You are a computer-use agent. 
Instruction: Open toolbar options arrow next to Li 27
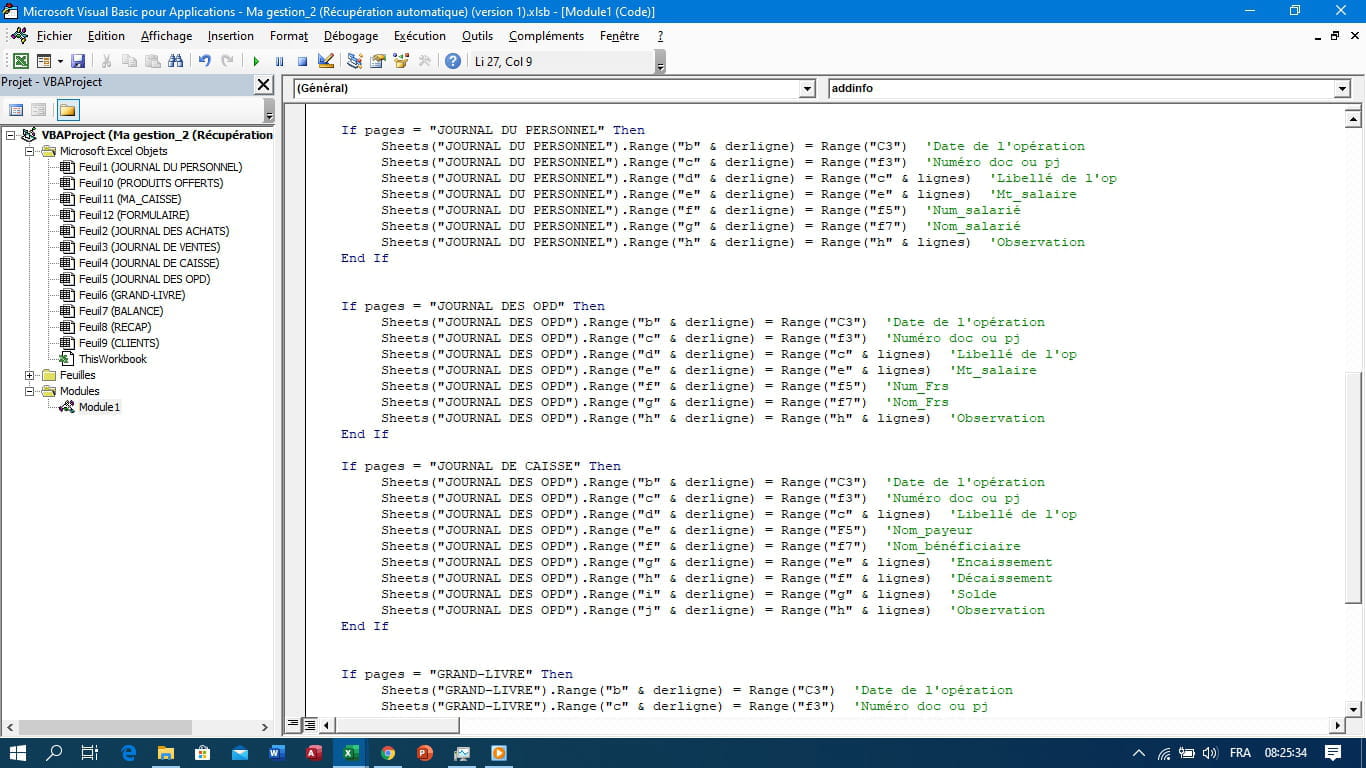point(660,63)
